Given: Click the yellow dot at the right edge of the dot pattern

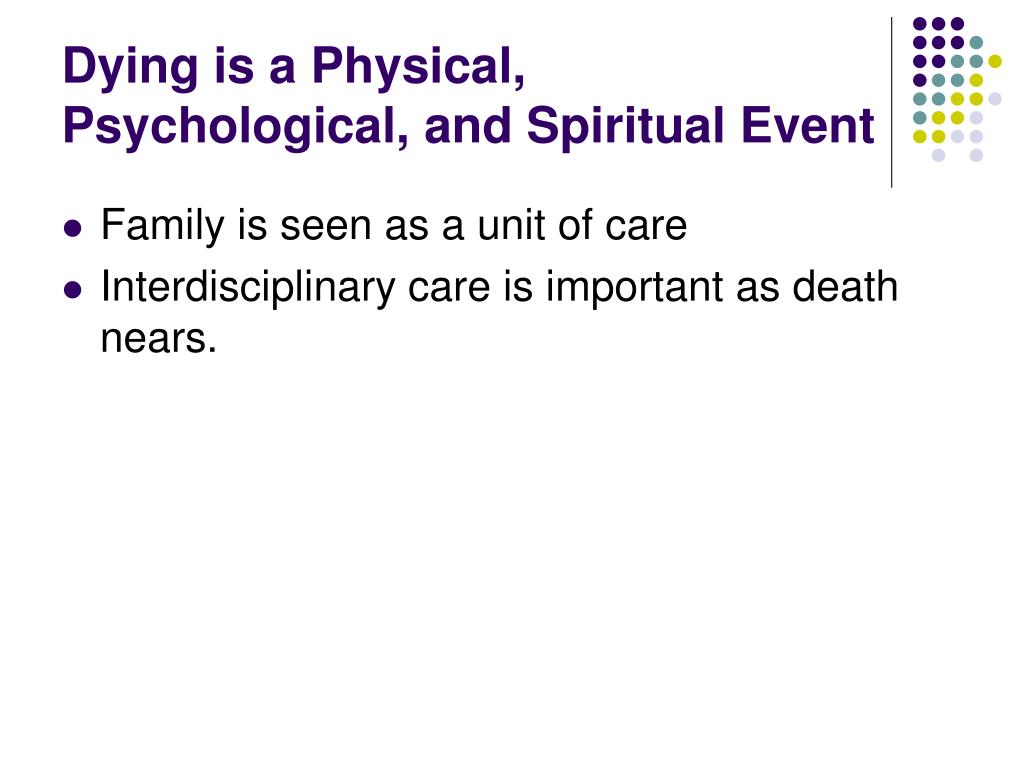Looking at the screenshot, I should click(x=995, y=61).
